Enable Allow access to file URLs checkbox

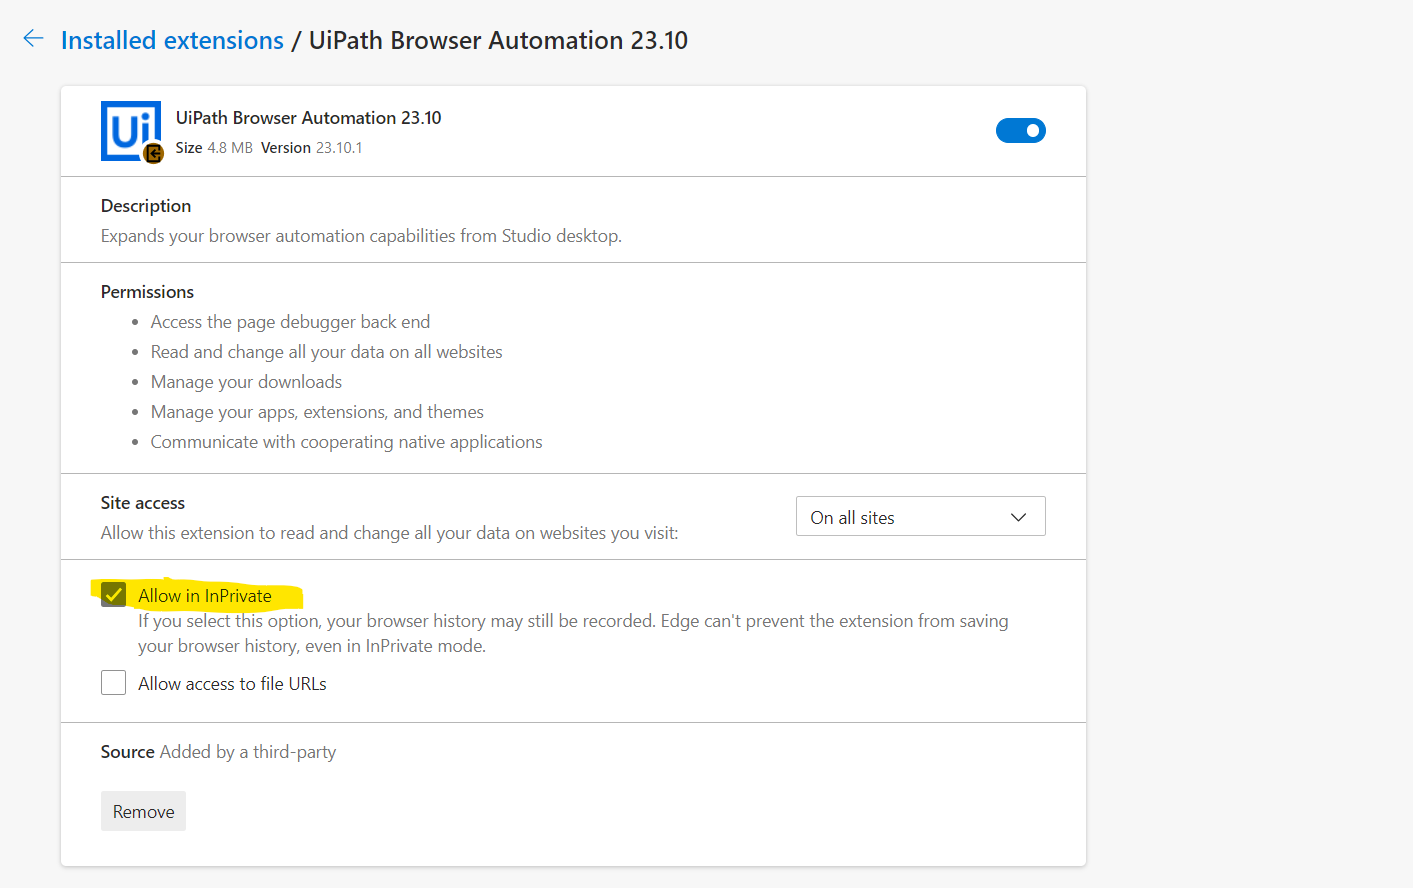(114, 683)
